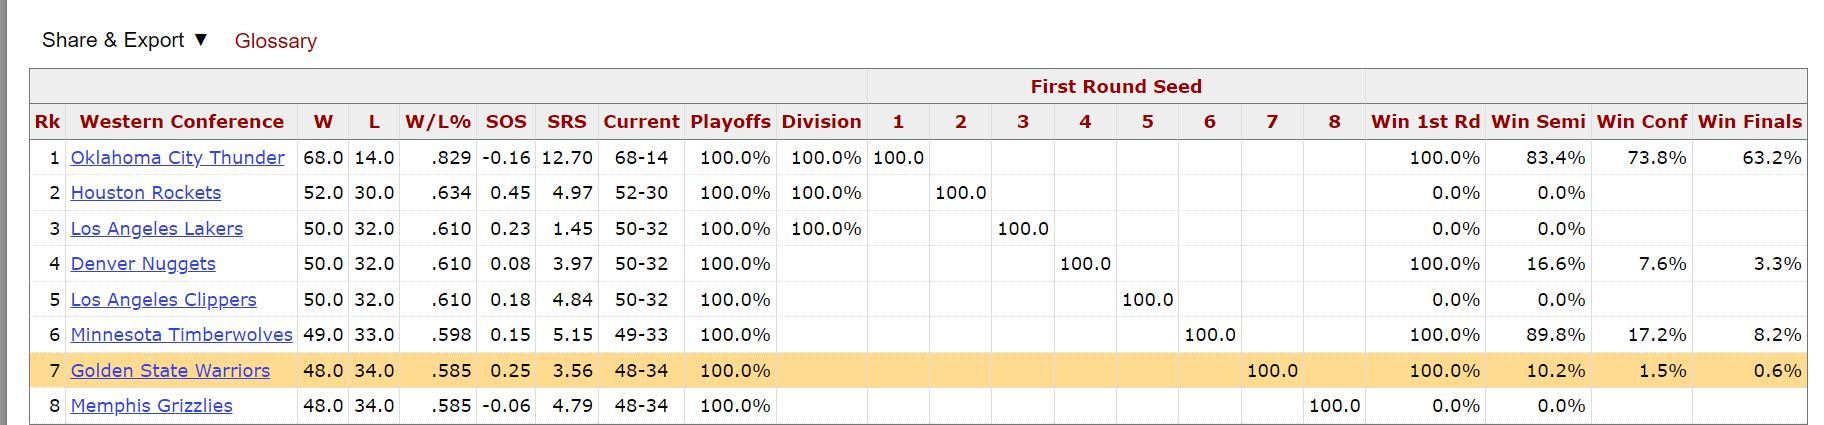The height and width of the screenshot is (425, 1824).
Task: Click the Los Angeles Lakers link
Action: [156, 229]
